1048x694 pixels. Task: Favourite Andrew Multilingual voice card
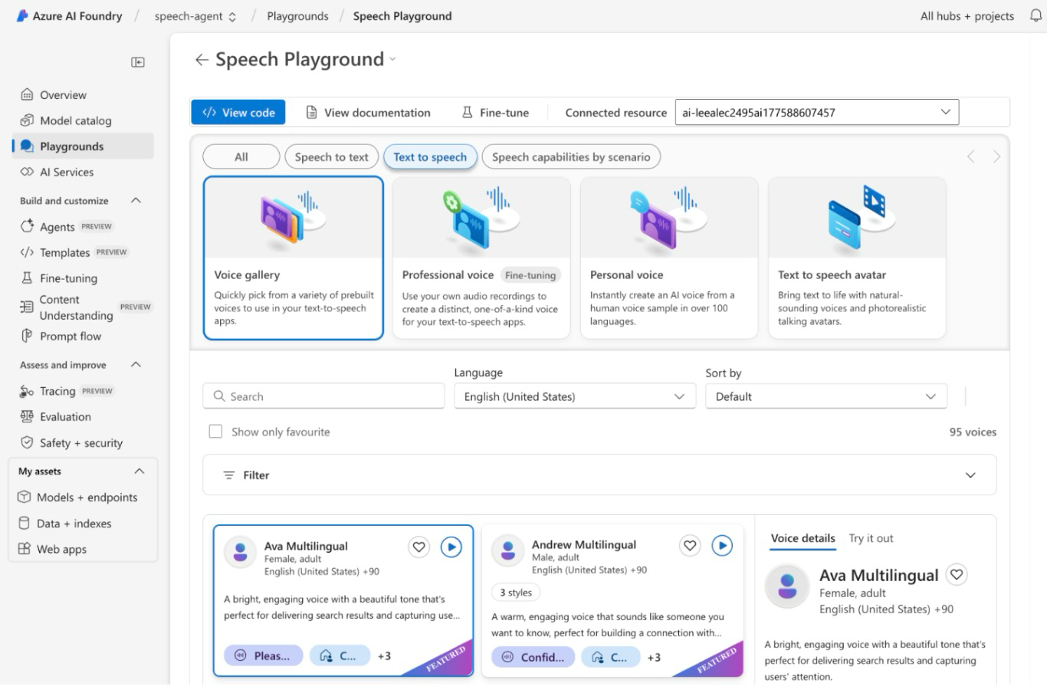point(690,546)
